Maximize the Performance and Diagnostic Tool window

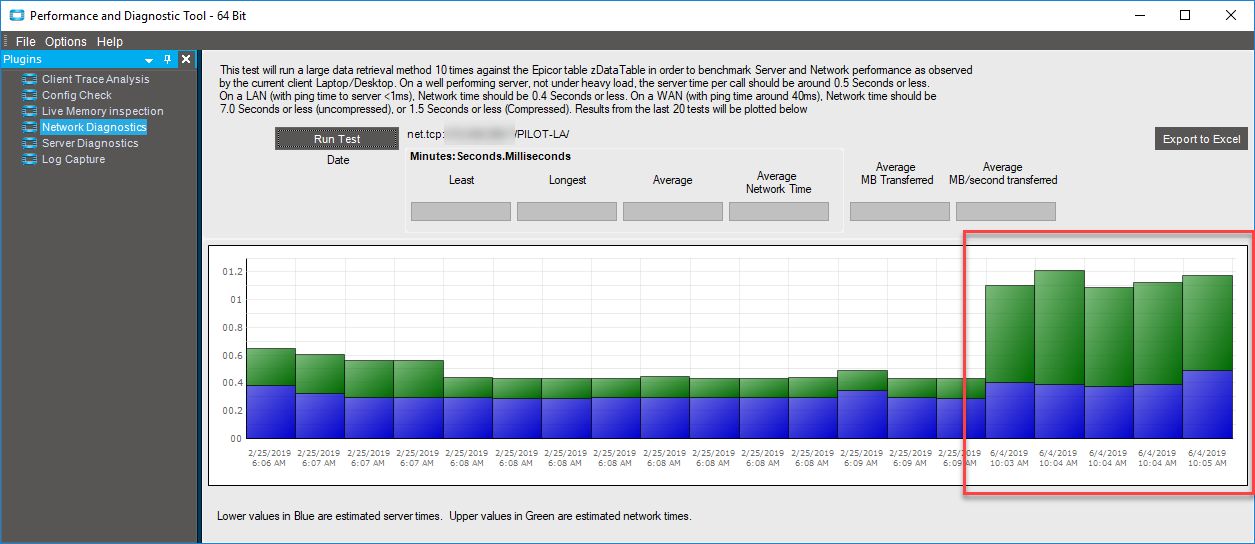[1184, 15]
